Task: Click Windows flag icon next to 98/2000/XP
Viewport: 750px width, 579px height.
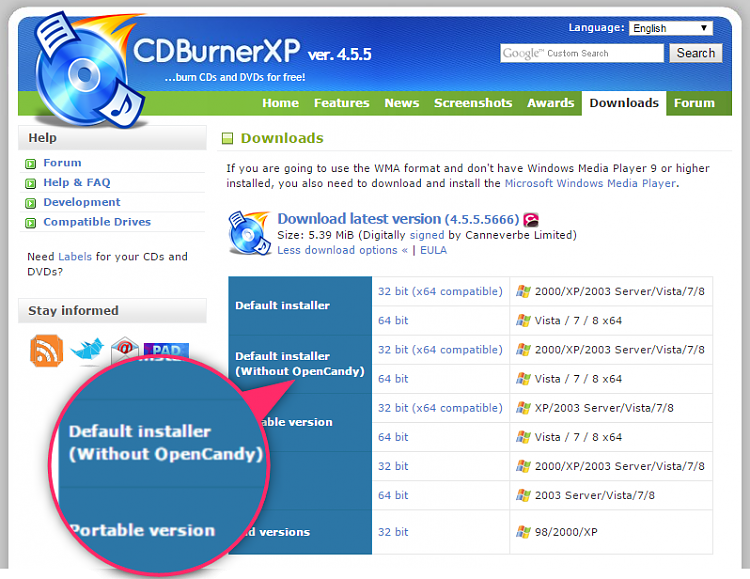Action: [x=523, y=532]
